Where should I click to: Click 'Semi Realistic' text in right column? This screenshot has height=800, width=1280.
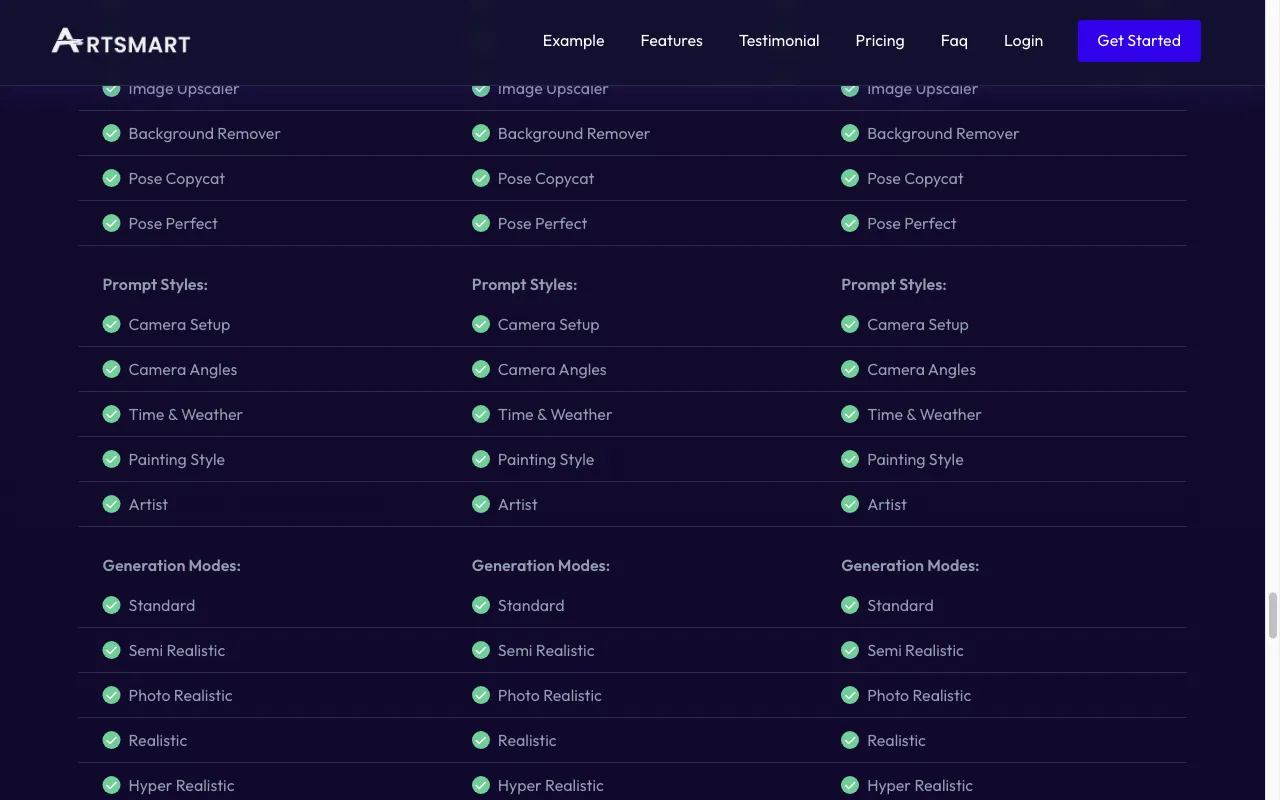[915, 650]
